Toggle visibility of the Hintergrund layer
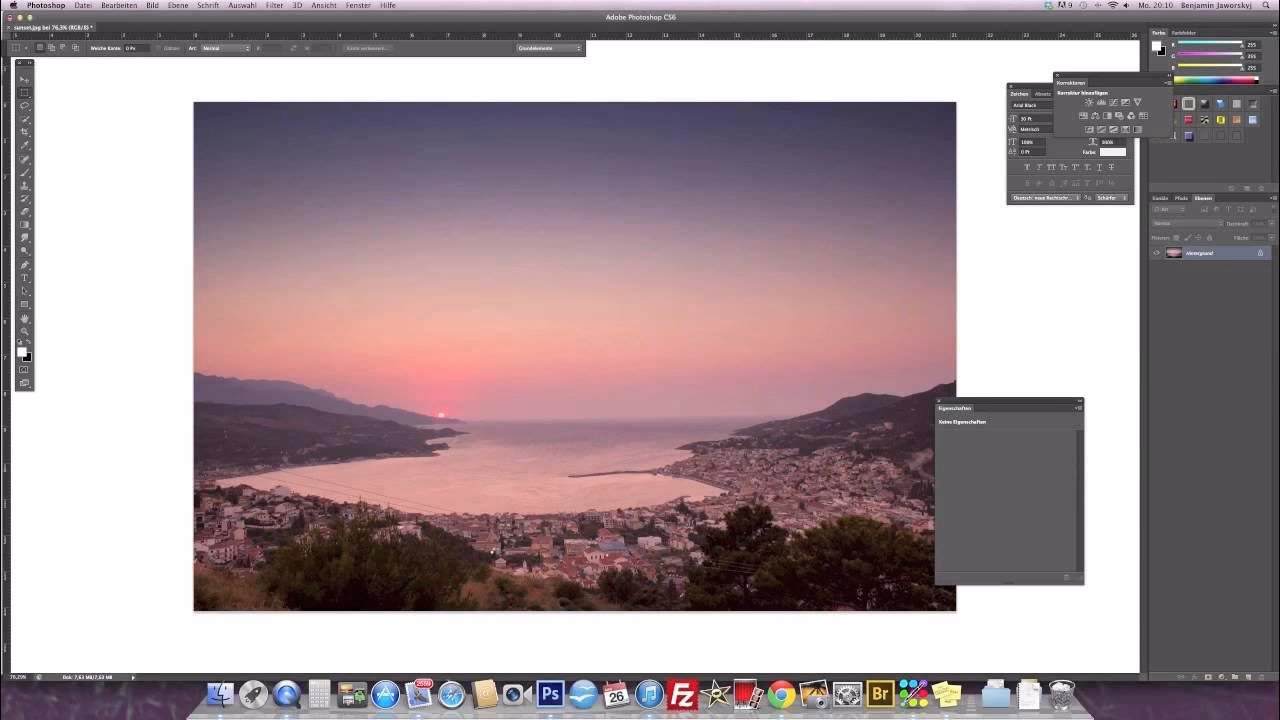 click(x=1157, y=252)
